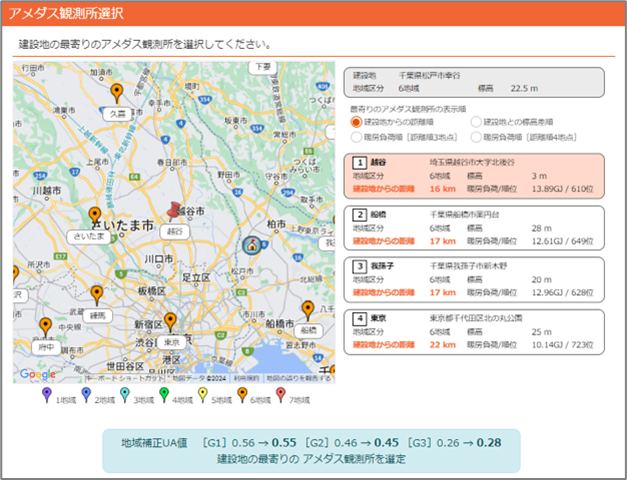
Task: Click the green 4地域 legend pin
Action: click(x=164, y=394)
